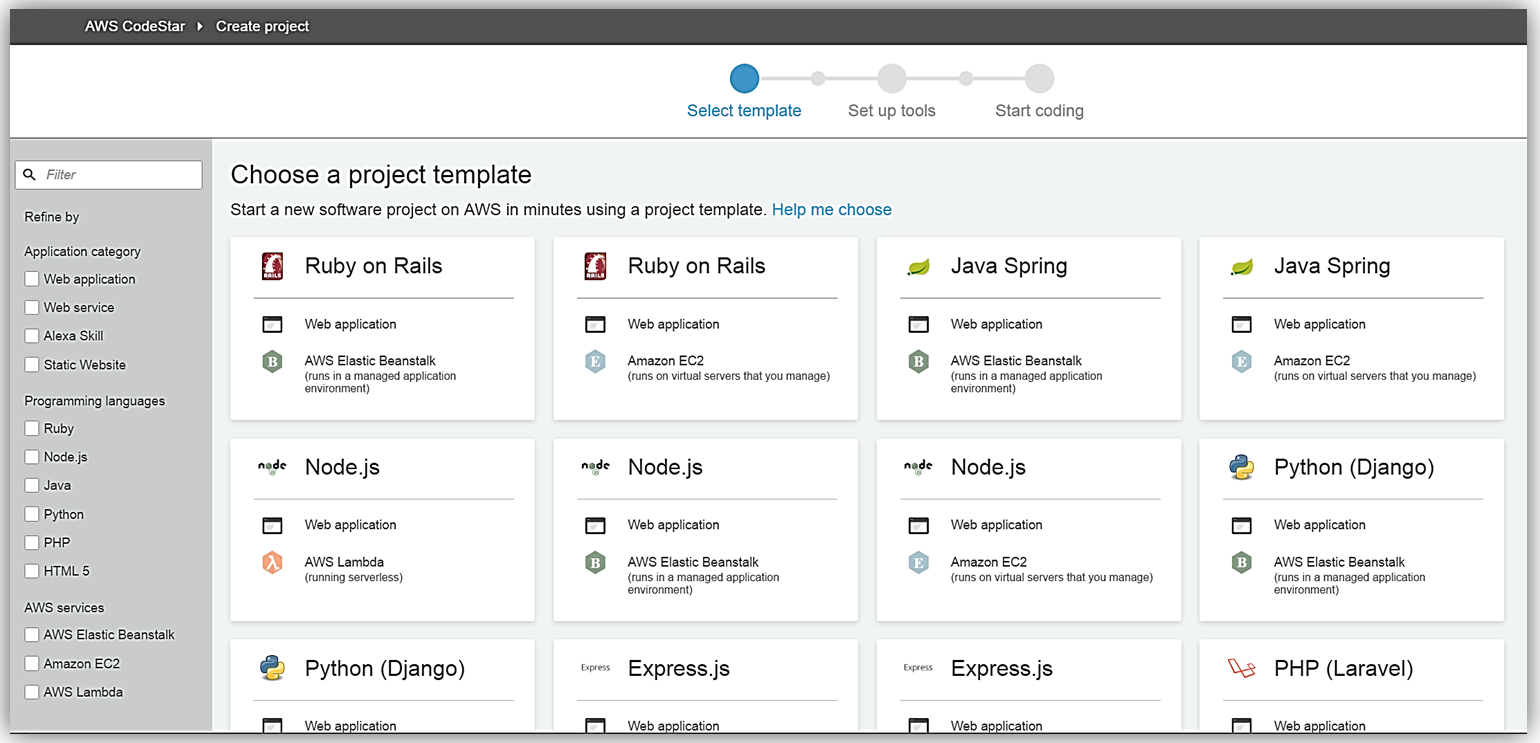This screenshot has width=1540, height=743.
Task: Click the Ruby on Rails logo on the Elastic Beanstalk card
Action: click(271, 266)
